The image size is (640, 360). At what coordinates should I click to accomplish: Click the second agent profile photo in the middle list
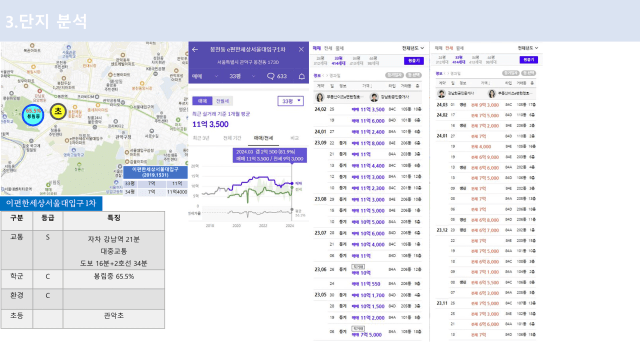click(x=374, y=97)
